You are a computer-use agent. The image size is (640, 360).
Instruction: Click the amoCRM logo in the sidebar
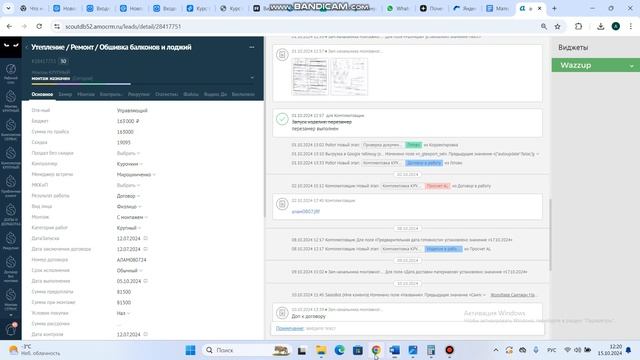(11, 45)
